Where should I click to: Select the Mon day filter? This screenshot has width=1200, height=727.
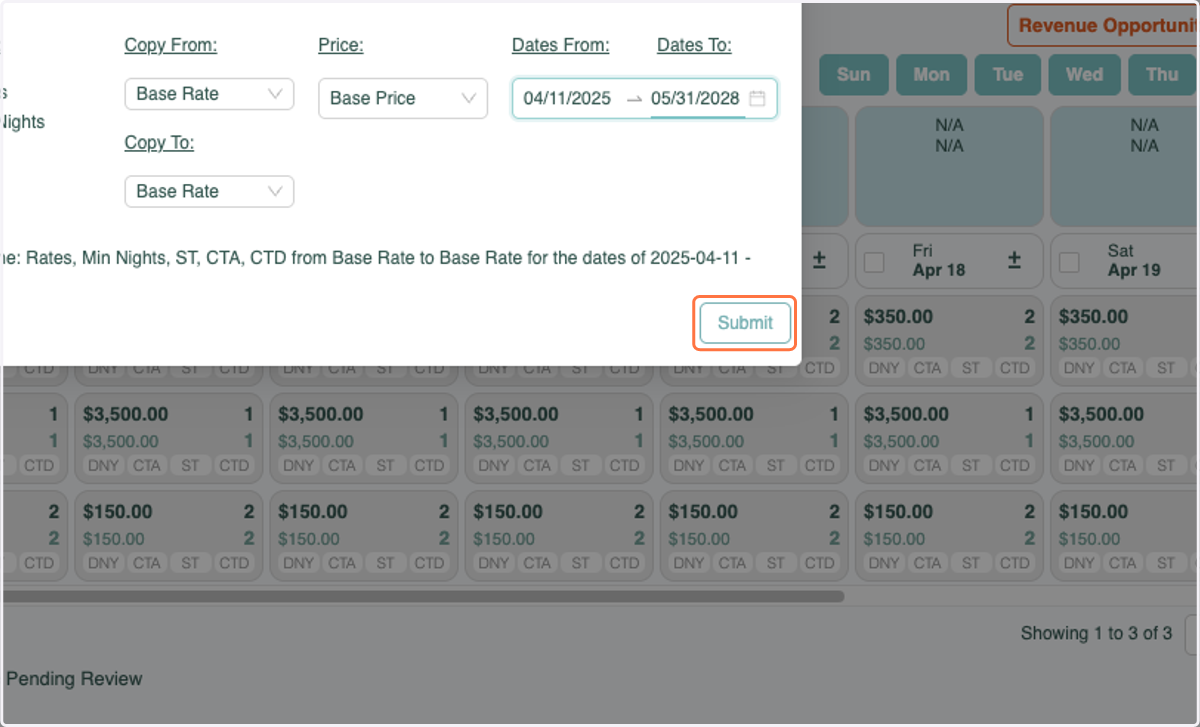point(931,75)
